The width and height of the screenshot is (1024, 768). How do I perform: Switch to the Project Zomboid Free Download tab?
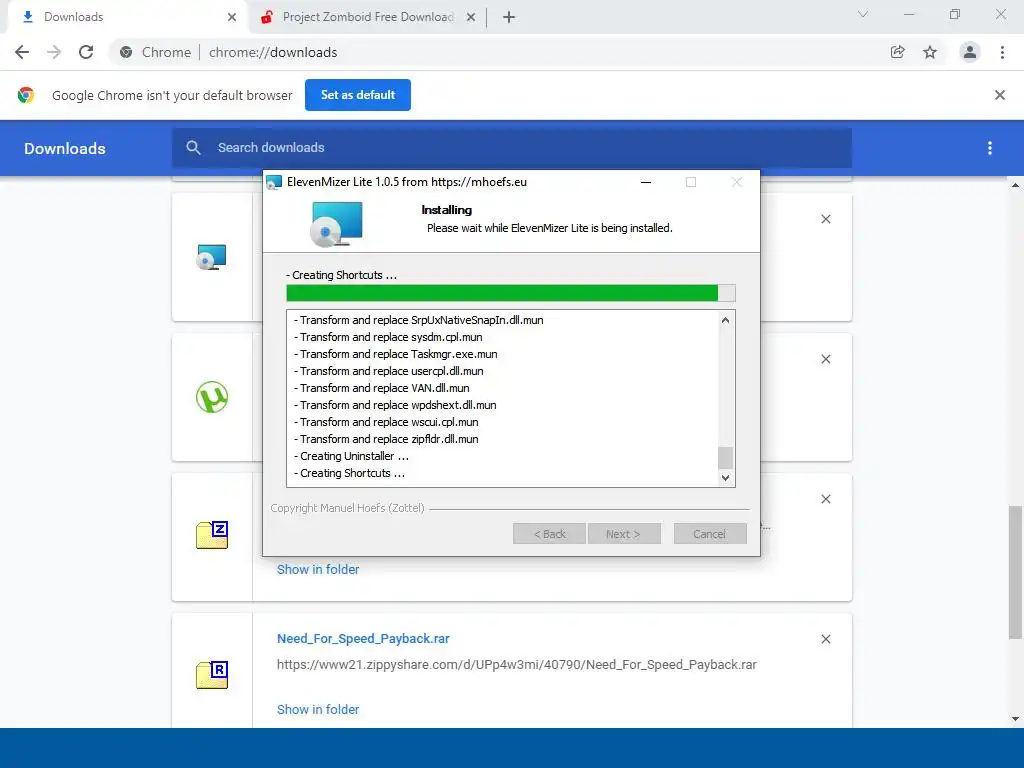tap(368, 17)
